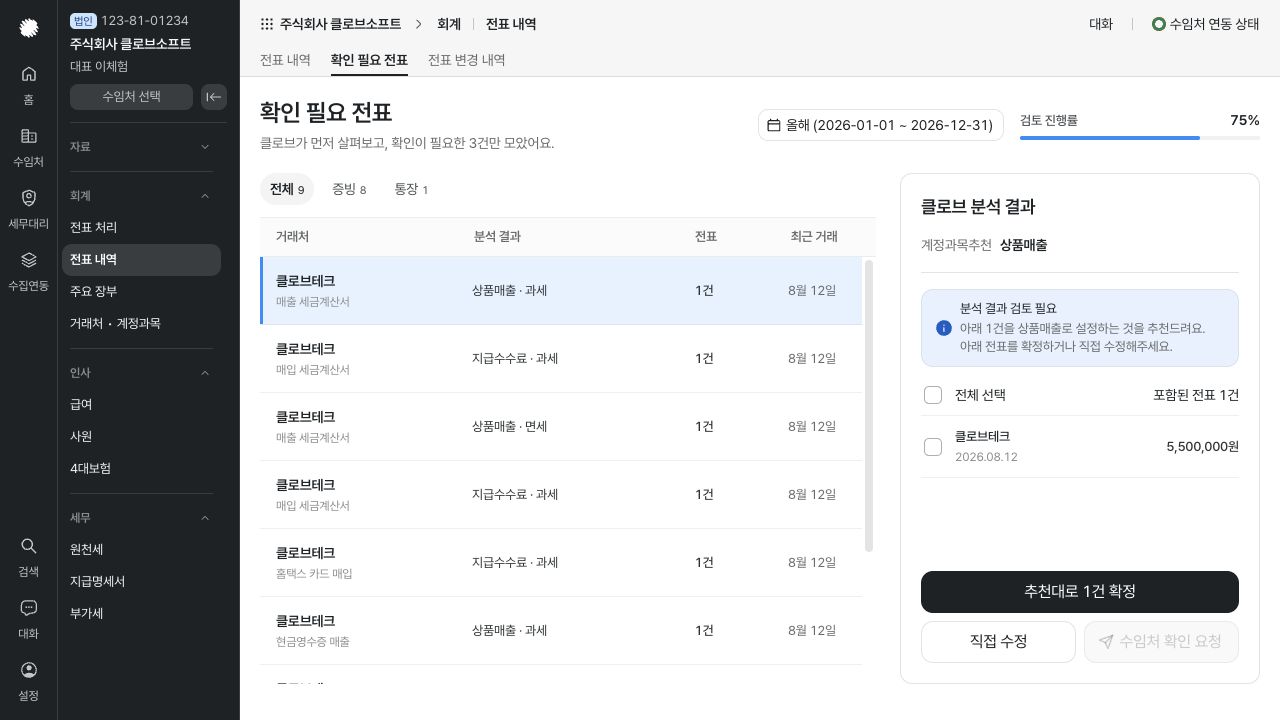Viewport: 1280px width, 720px height.
Task: Collapse the sidebar with the arrow button
Action: click(214, 96)
